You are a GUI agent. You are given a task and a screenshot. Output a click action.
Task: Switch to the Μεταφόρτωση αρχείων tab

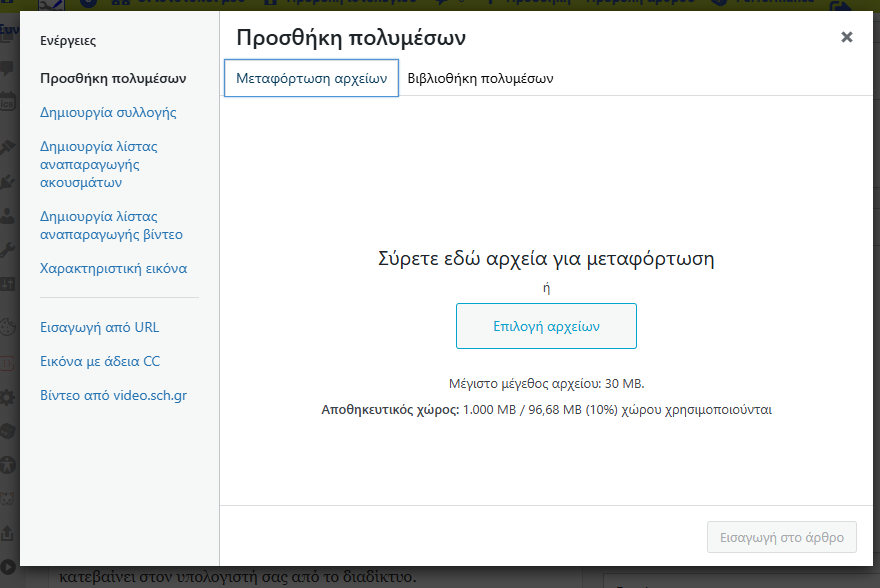pos(311,78)
